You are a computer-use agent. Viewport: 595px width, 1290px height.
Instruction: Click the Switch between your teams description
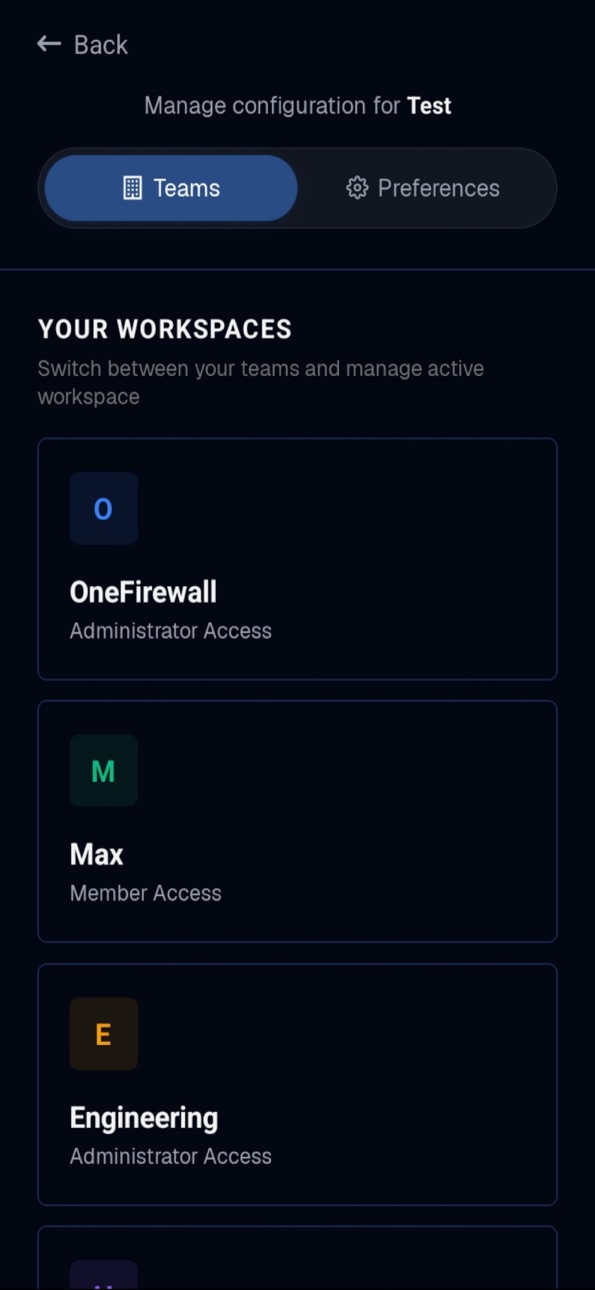coord(261,382)
